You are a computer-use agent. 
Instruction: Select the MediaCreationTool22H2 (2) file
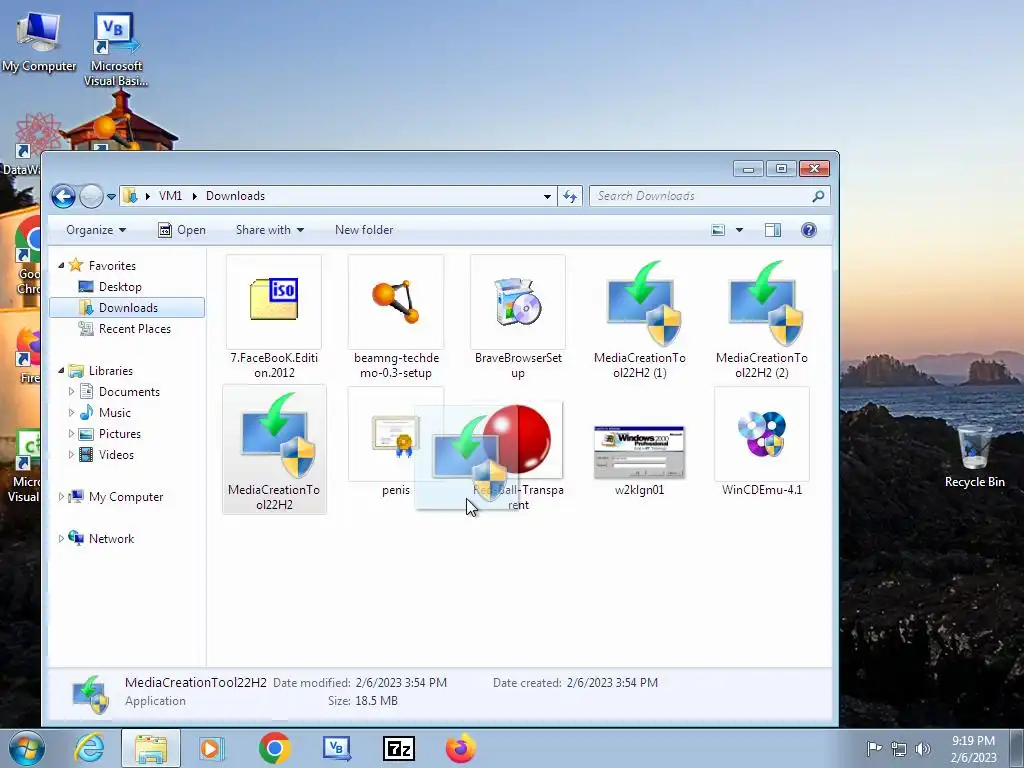pyautogui.click(x=761, y=318)
